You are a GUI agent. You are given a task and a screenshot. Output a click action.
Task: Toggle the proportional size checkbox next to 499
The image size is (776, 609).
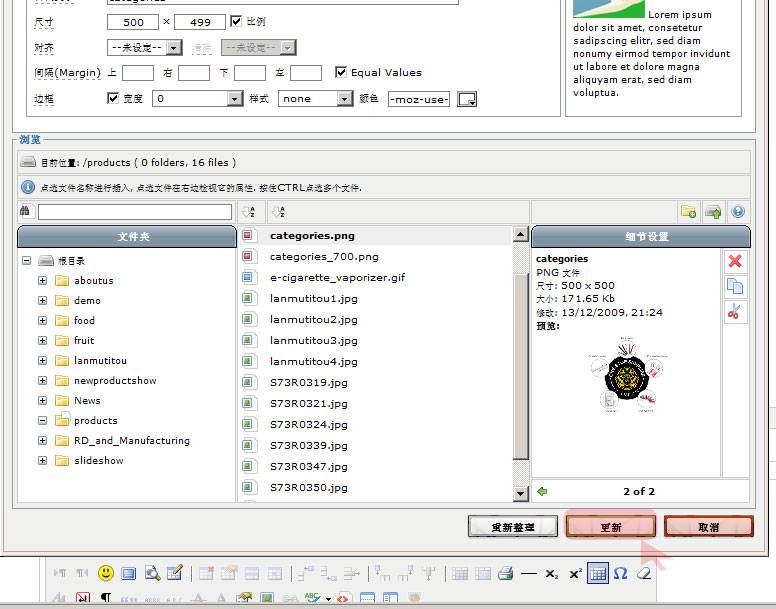tap(236, 21)
